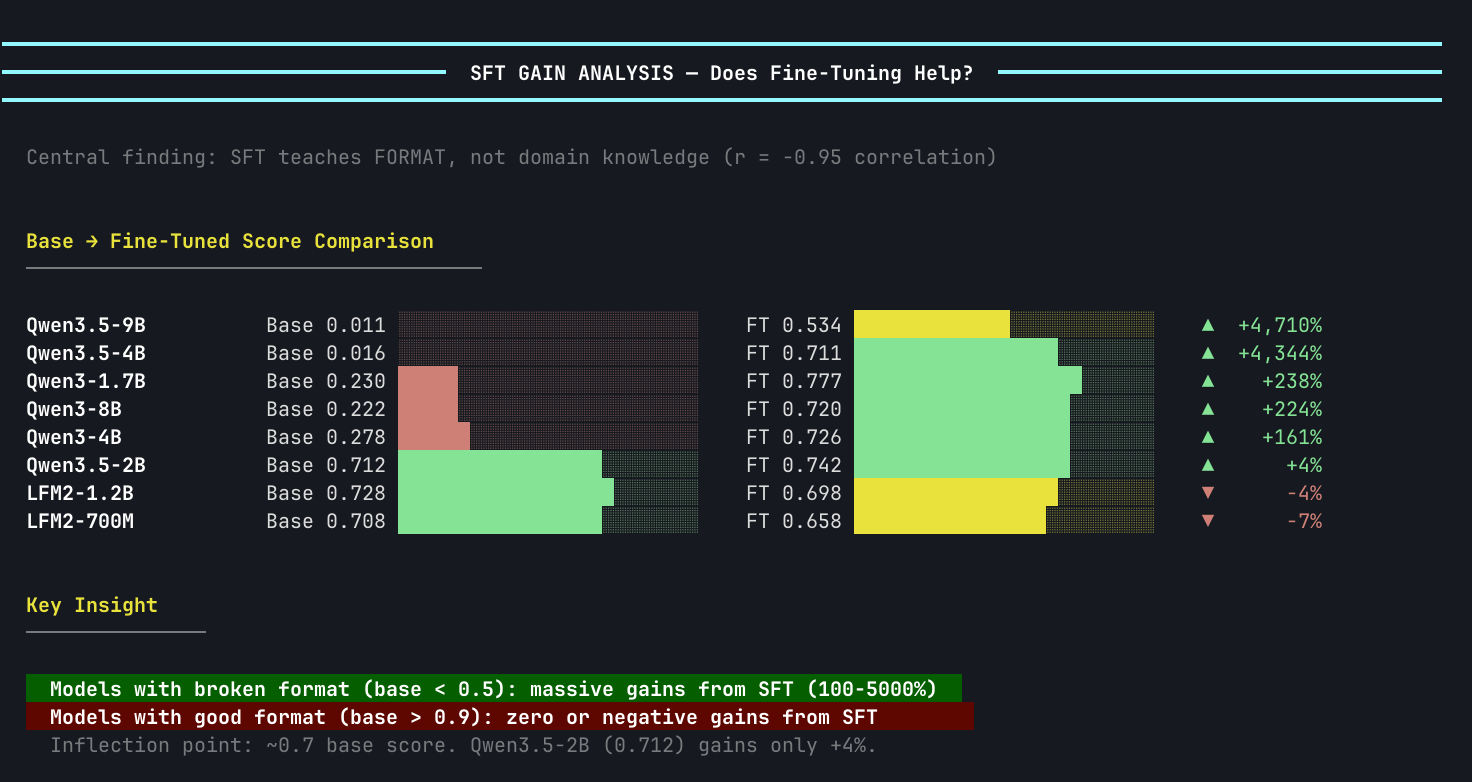
Task: Click the up arrow beside Qwen3-4B's gain
Action: click(x=1208, y=437)
